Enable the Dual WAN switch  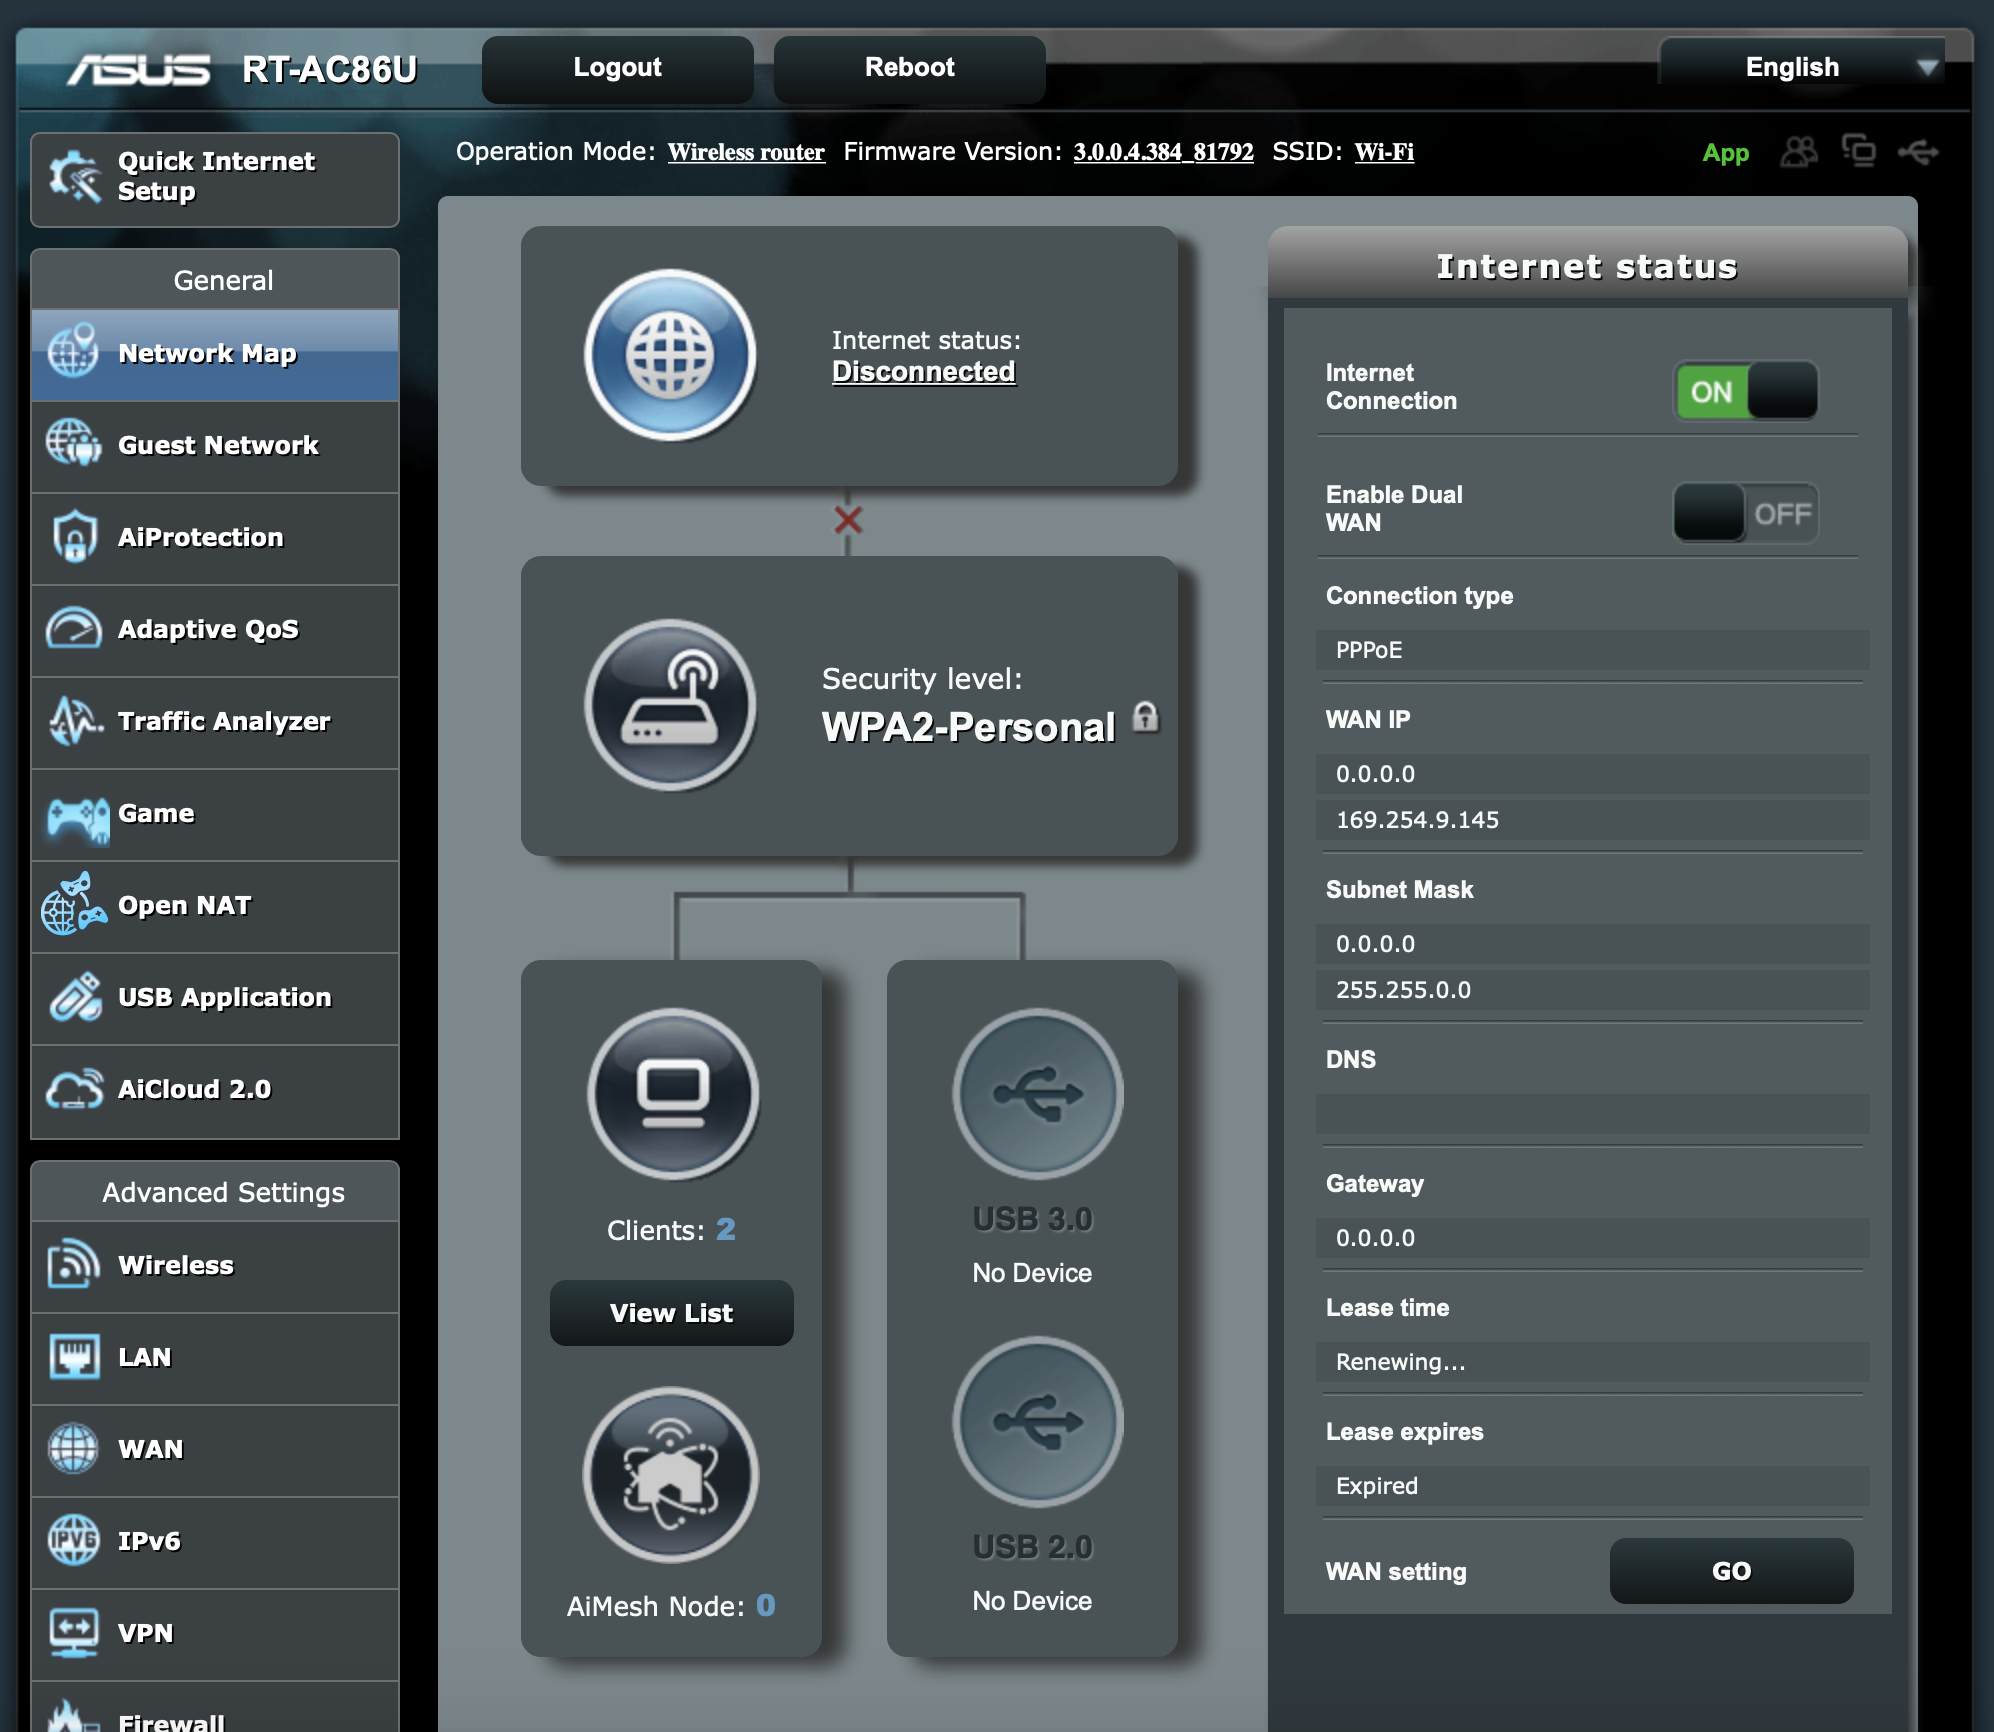pos(1746,513)
